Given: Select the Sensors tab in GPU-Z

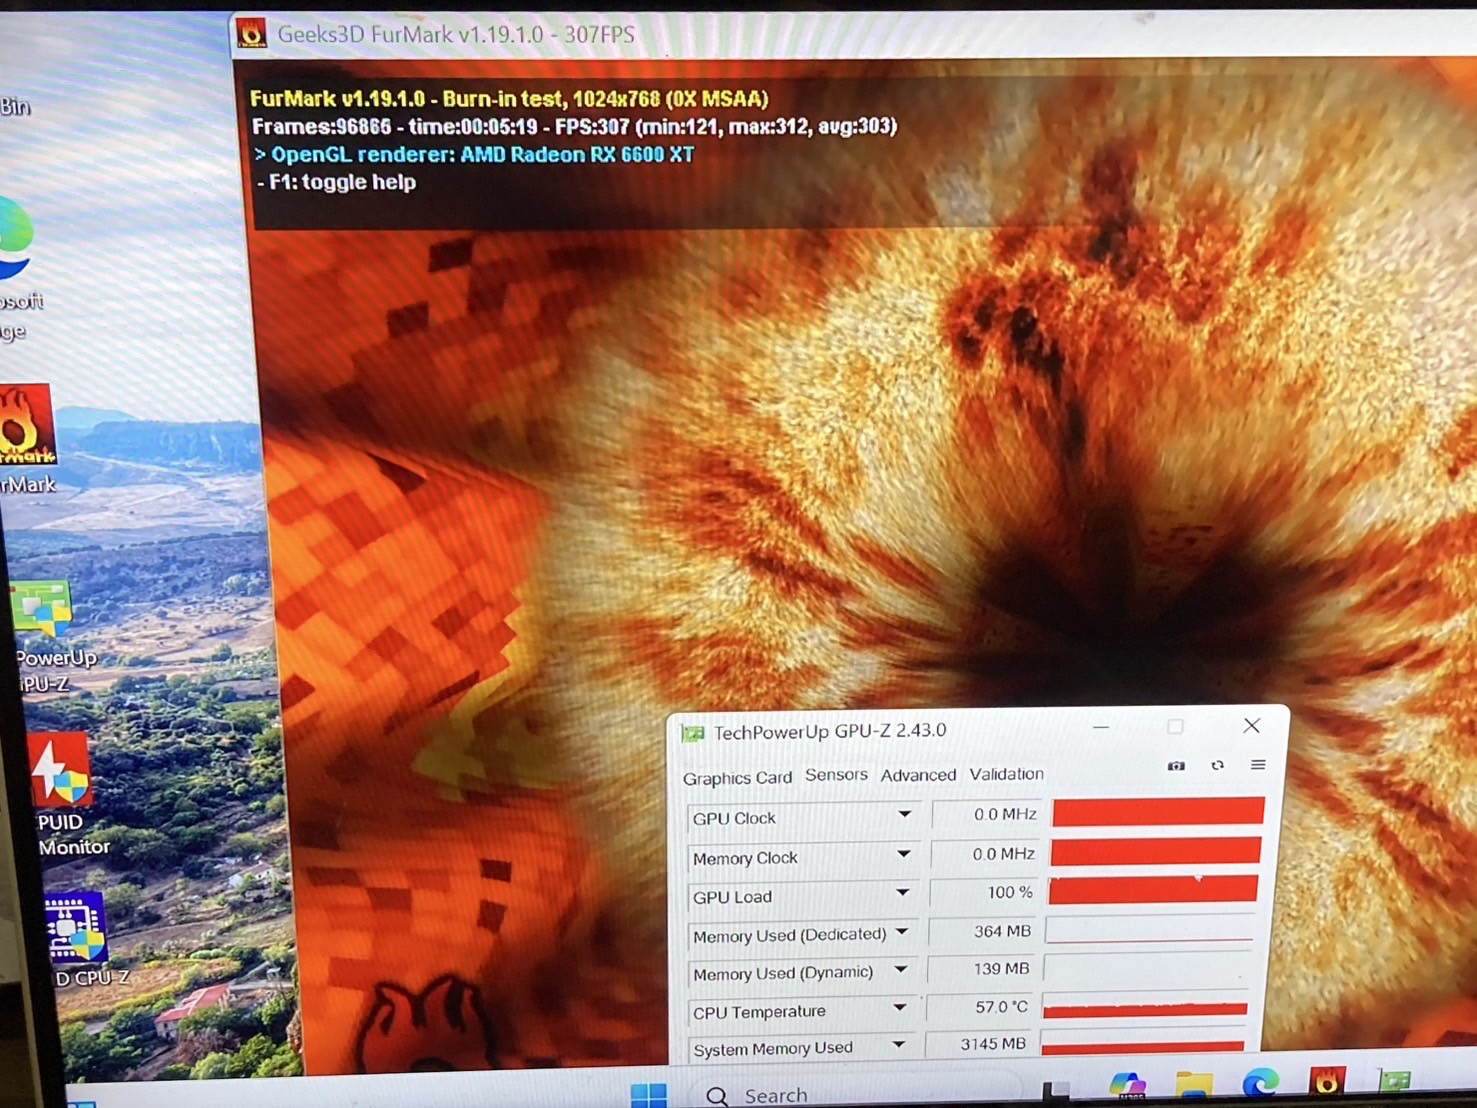Looking at the screenshot, I should [x=836, y=775].
